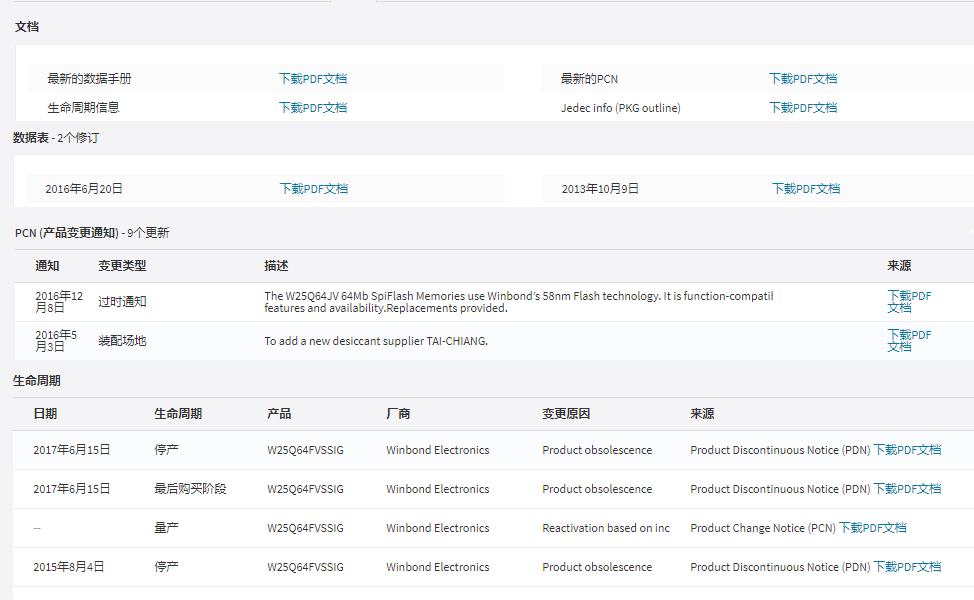Select the 生命周期信息 label
974x600 pixels.
[x=83, y=107]
